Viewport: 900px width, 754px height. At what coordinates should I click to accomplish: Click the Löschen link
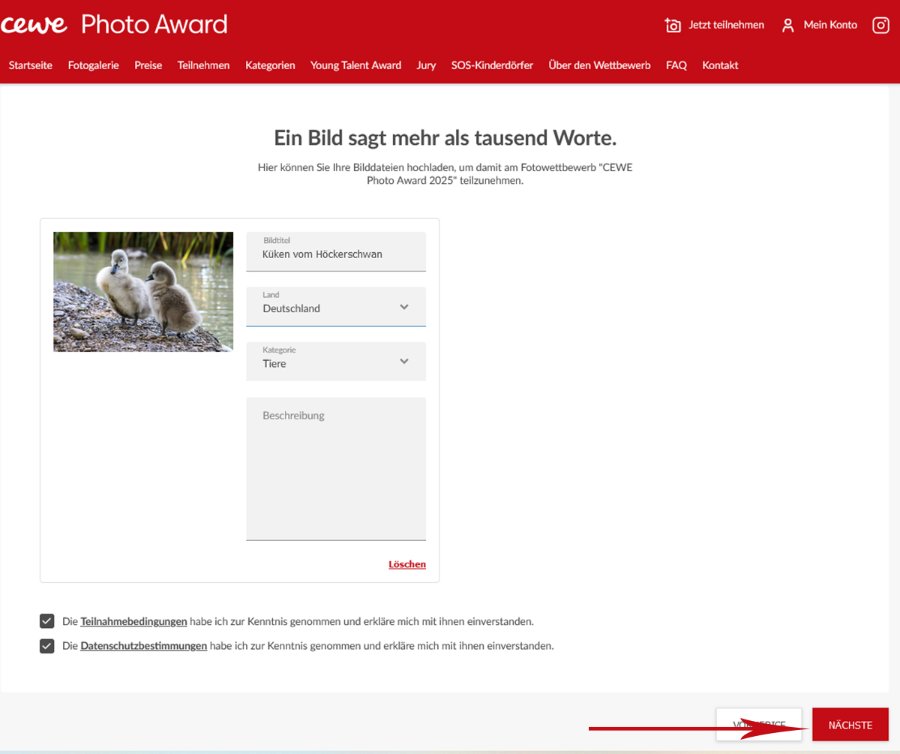407,564
